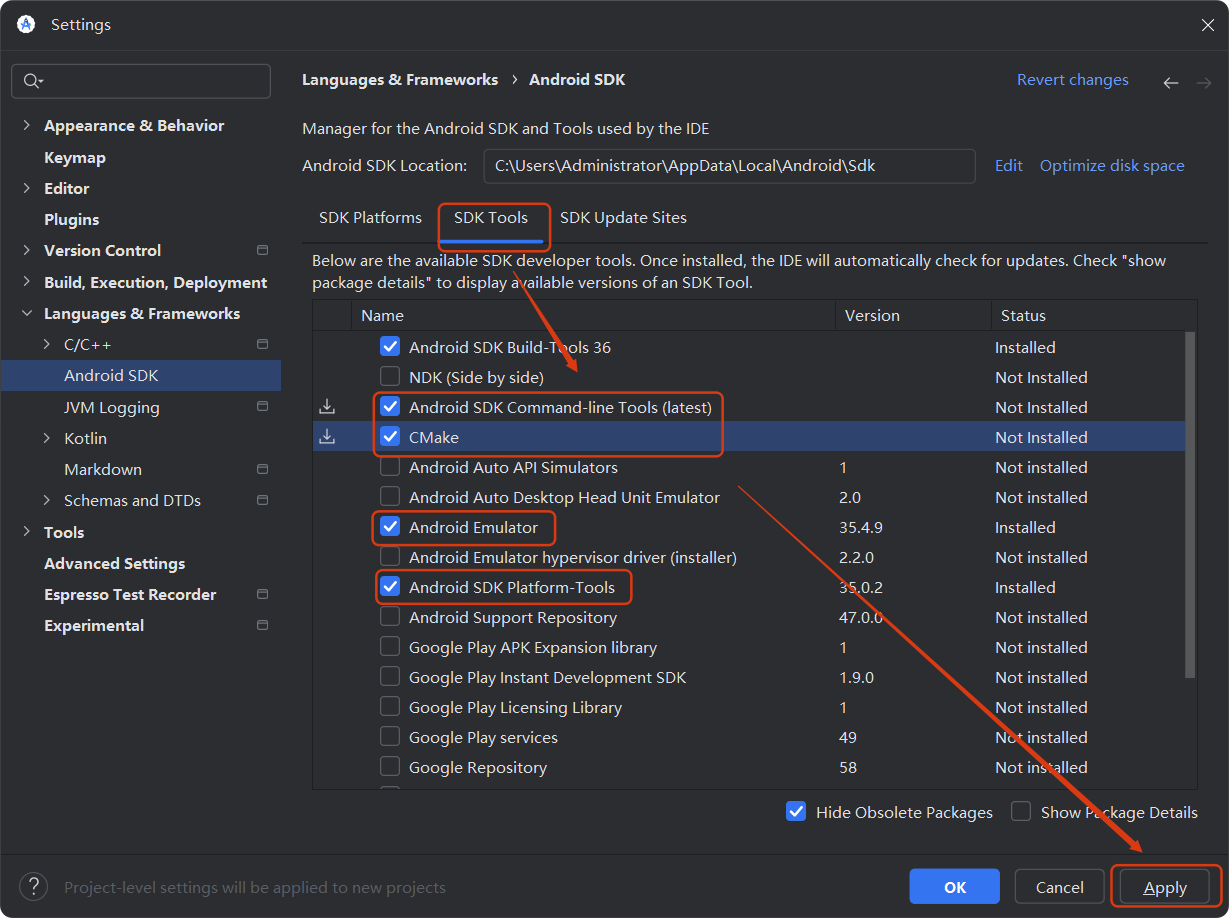Expand Schemas and DTDs node
Image resolution: width=1229 pixels, height=918 pixels.
coord(47,500)
